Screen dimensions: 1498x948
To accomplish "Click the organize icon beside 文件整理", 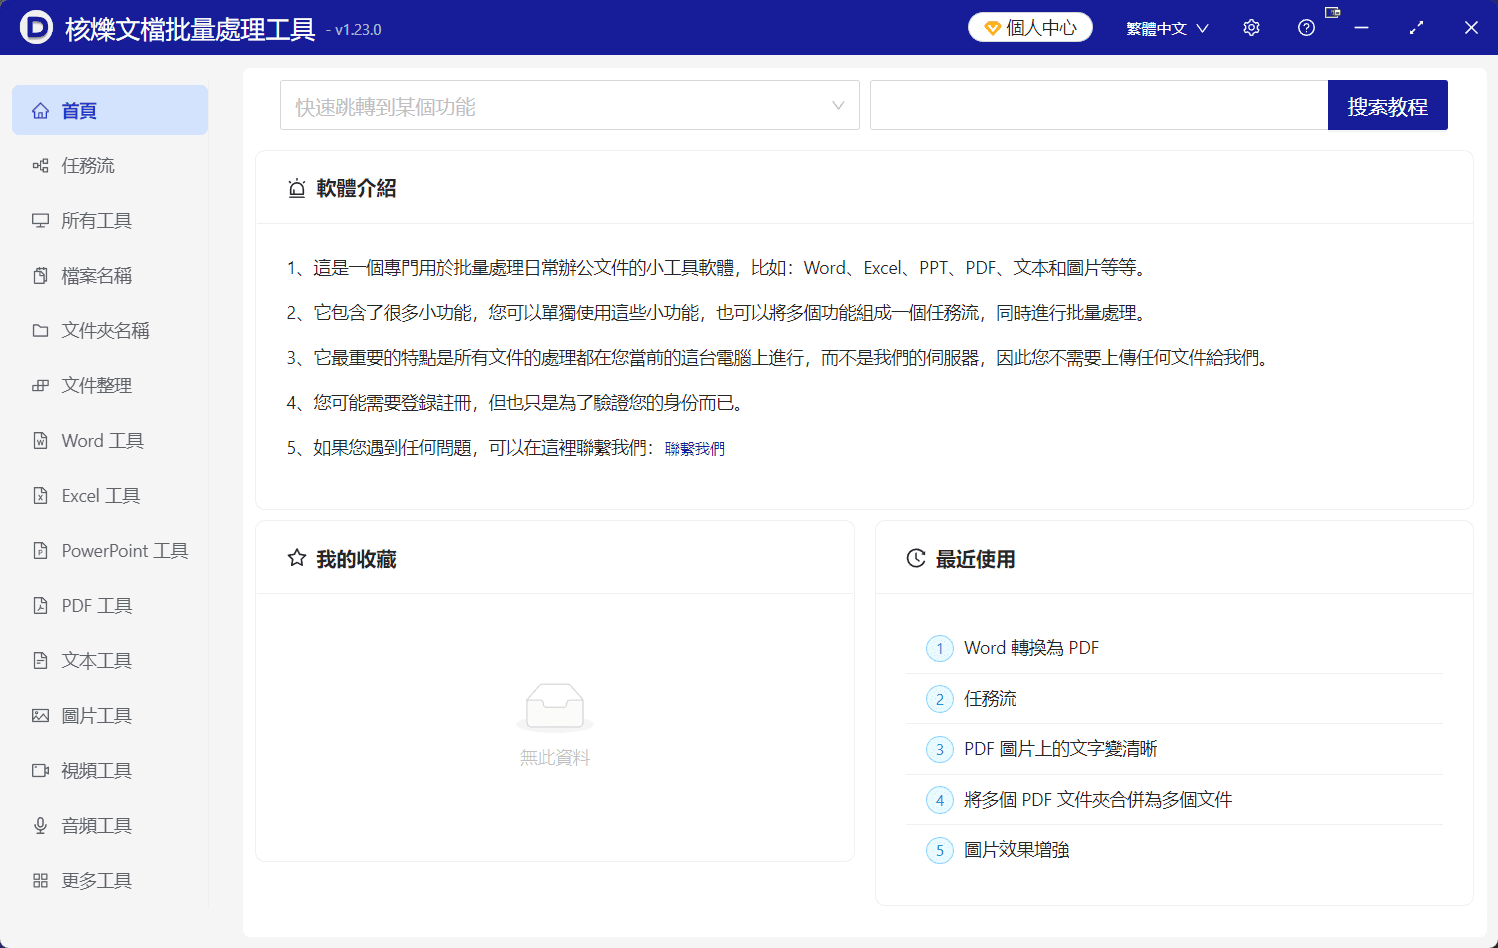I will tap(40, 386).
